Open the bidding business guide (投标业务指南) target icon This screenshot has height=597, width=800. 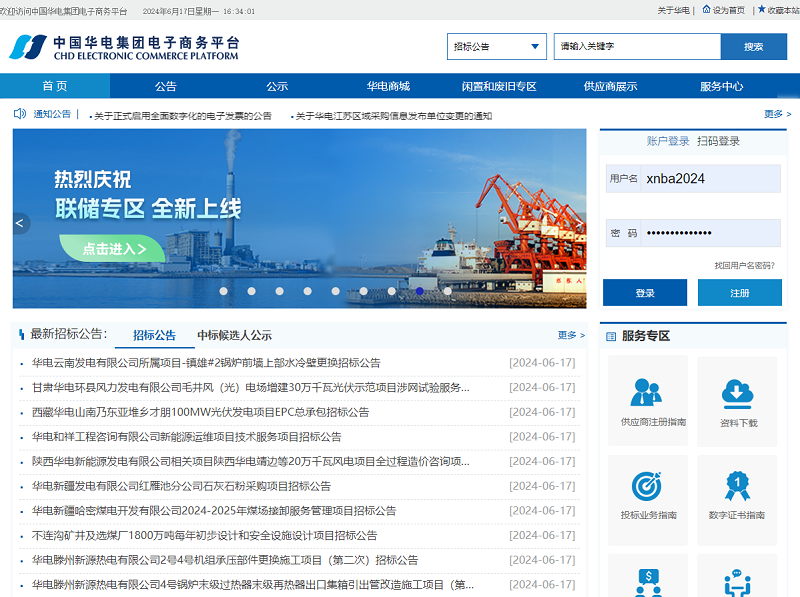coord(647,486)
